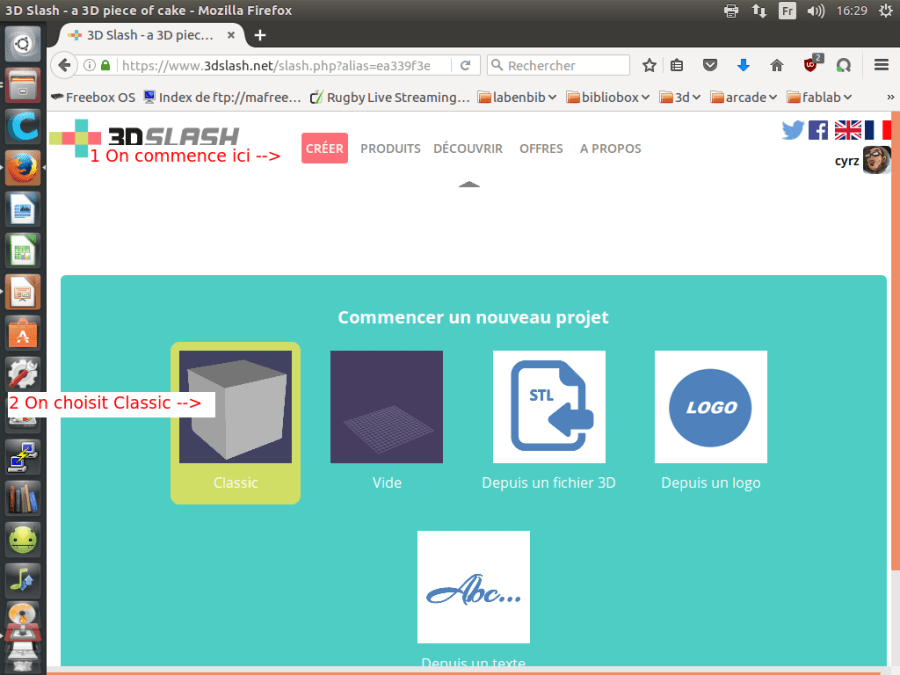Viewport: 900px width, 675px height.
Task: Open the DÉCOUVRIR menu
Action: click(x=468, y=148)
